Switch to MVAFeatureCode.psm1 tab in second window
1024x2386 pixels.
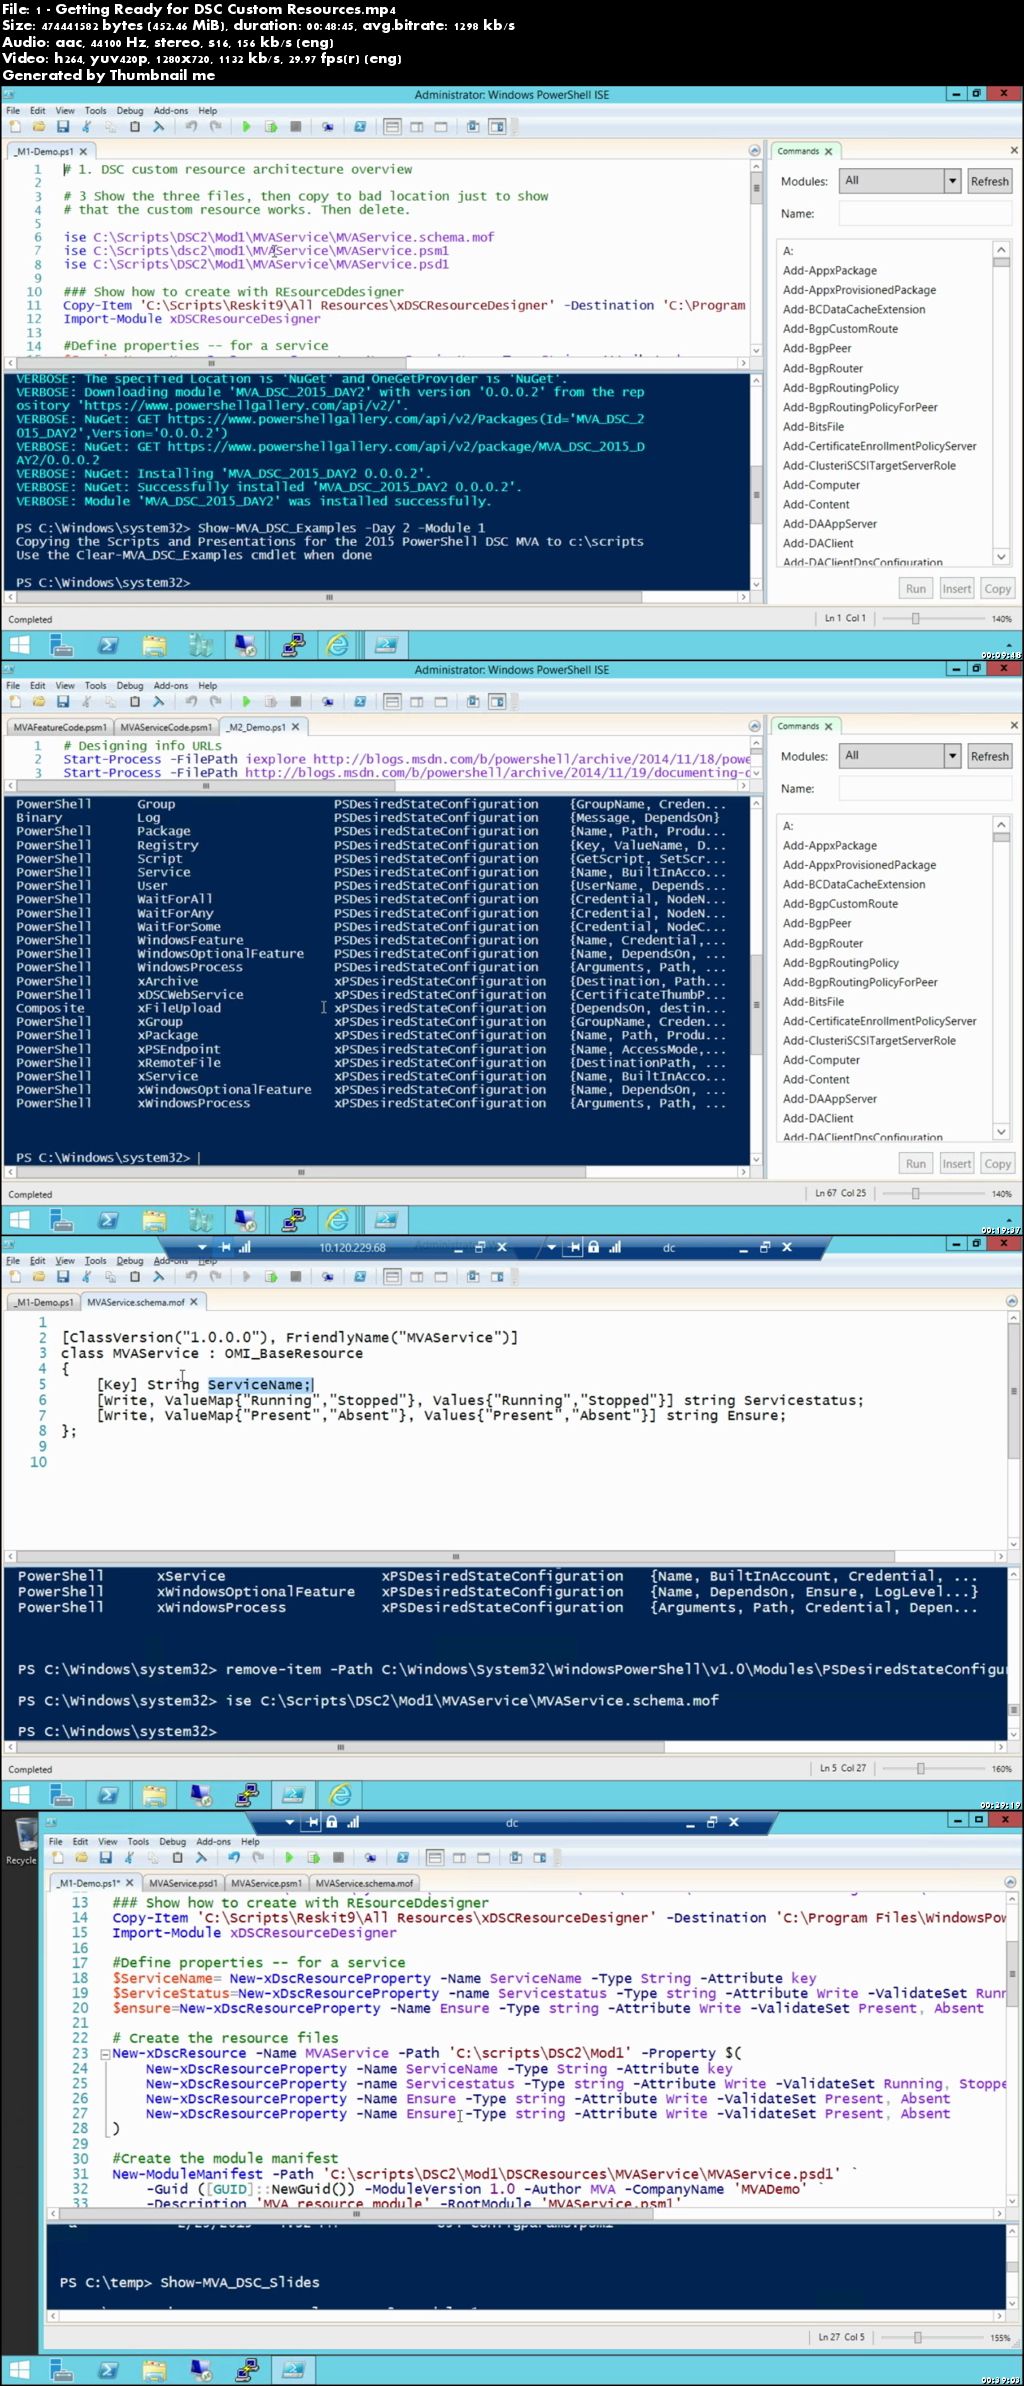pos(60,727)
